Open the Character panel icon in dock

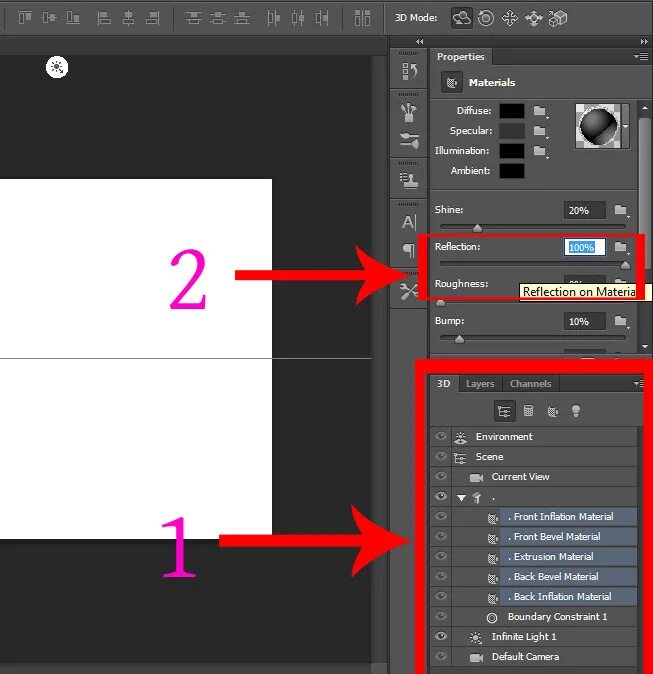(409, 222)
